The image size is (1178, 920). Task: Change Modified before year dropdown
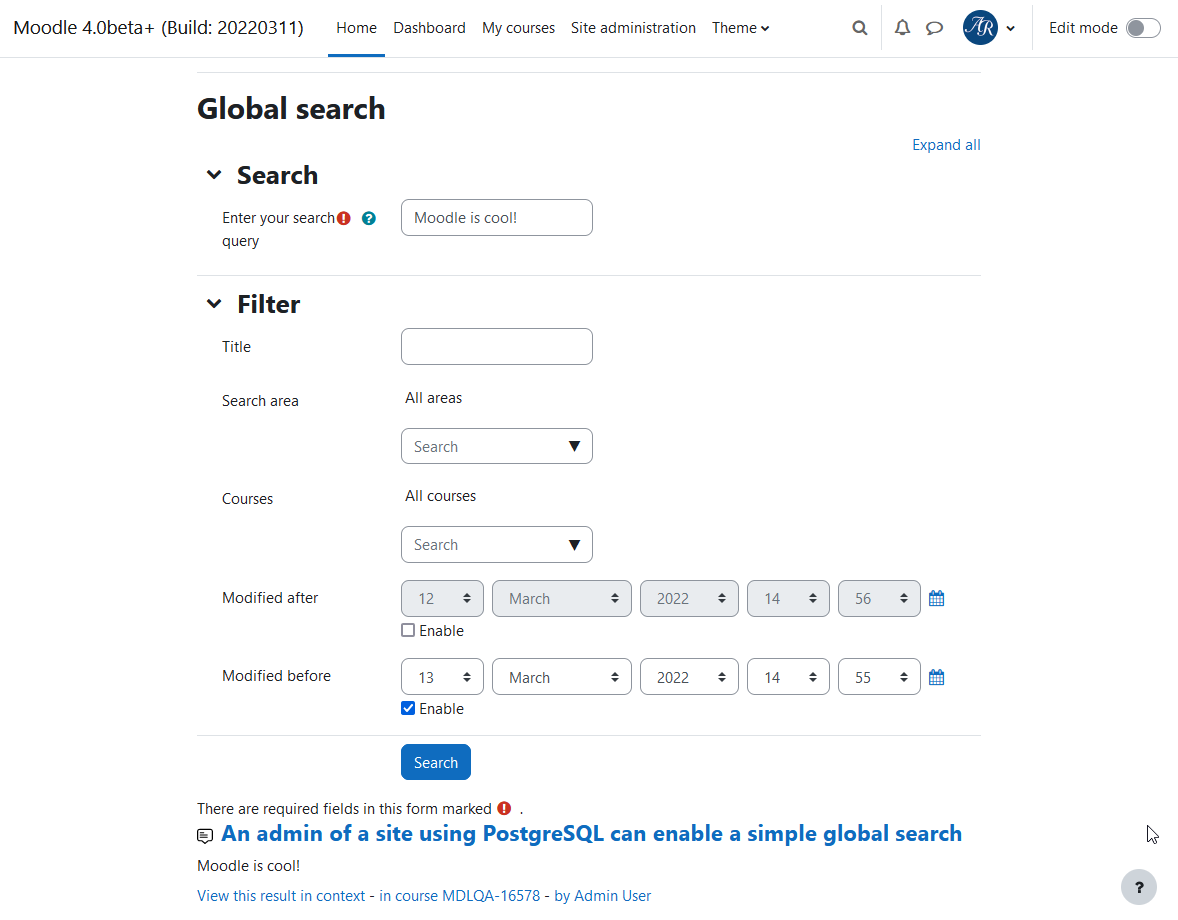pos(689,677)
